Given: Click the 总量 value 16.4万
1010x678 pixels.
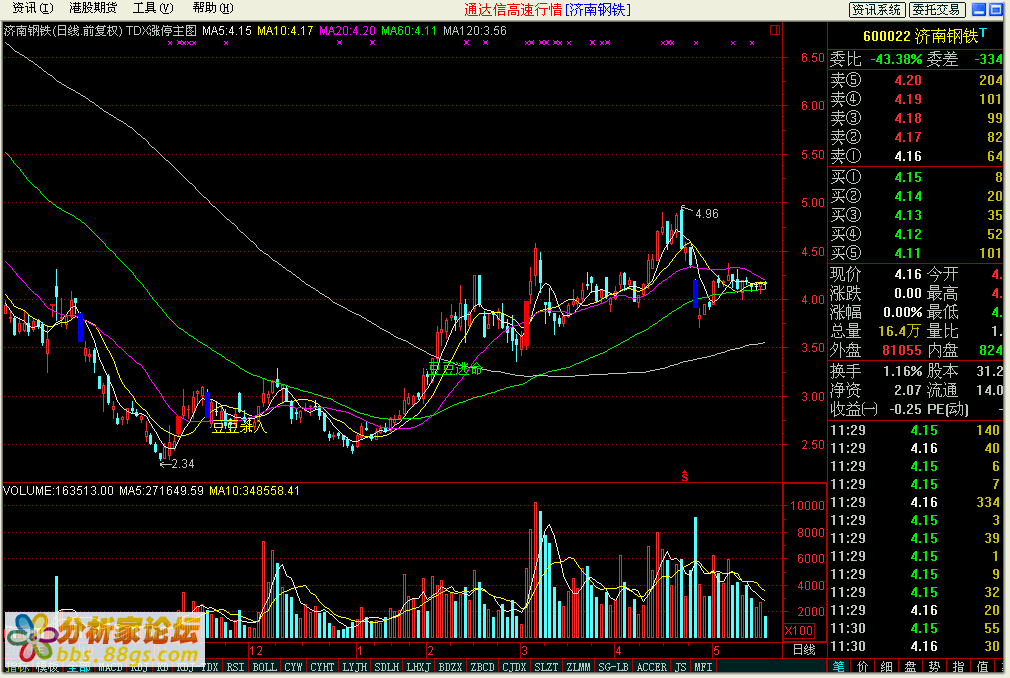Looking at the screenshot, I should point(900,331).
